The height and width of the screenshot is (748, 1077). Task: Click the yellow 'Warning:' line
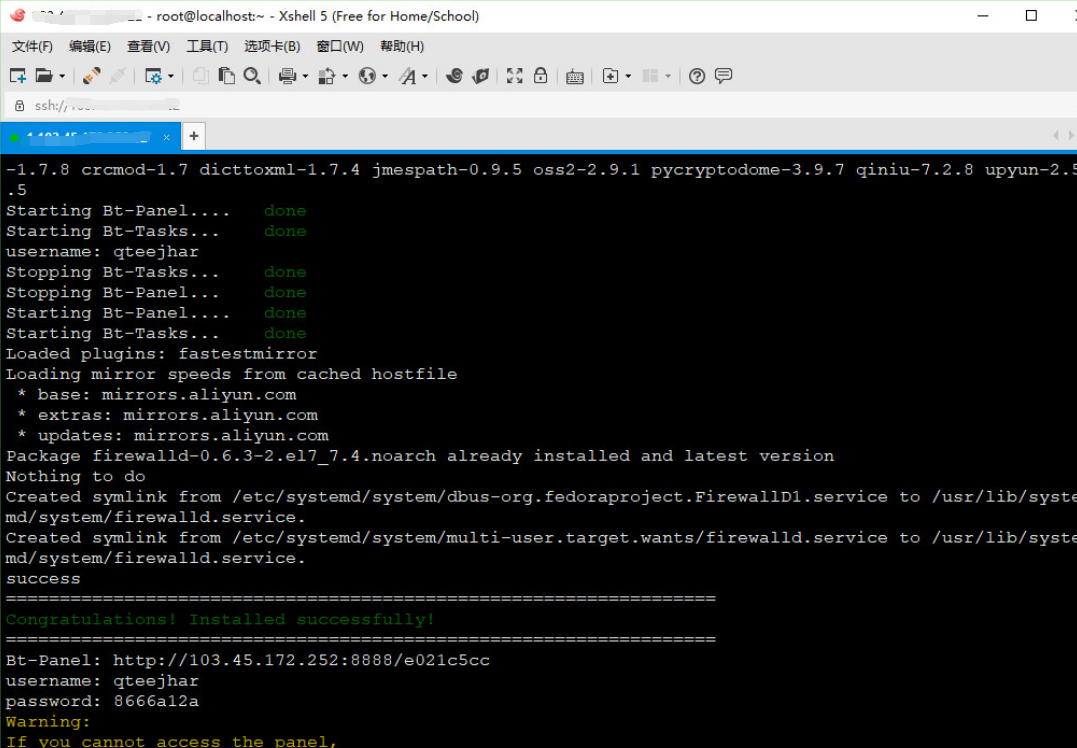pos(48,722)
